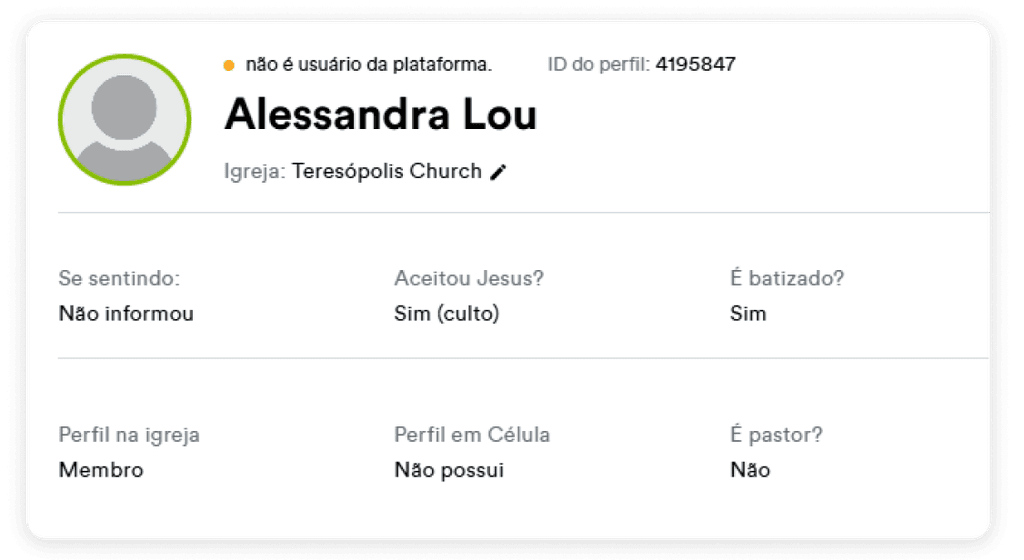Click the 'É batizado?' label

coord(787,278)
